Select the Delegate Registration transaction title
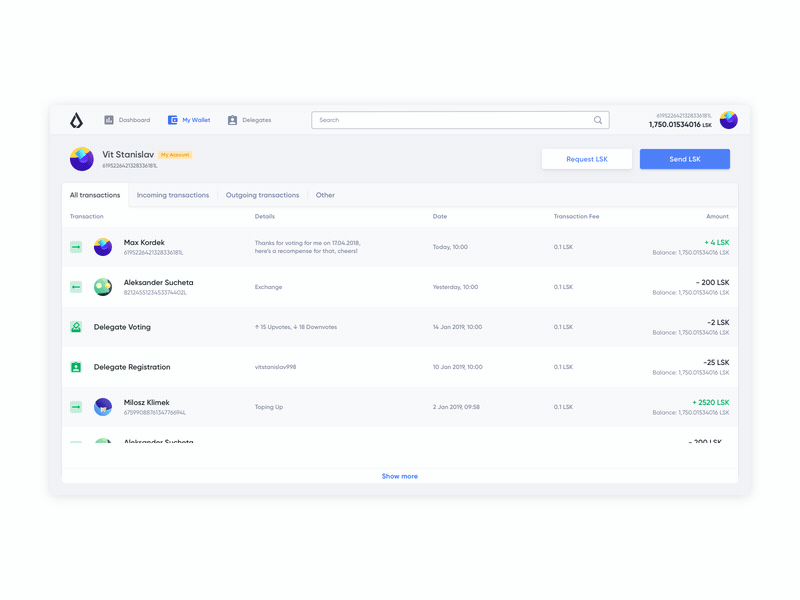Screen dimensions: 800x600 (132, 367)
